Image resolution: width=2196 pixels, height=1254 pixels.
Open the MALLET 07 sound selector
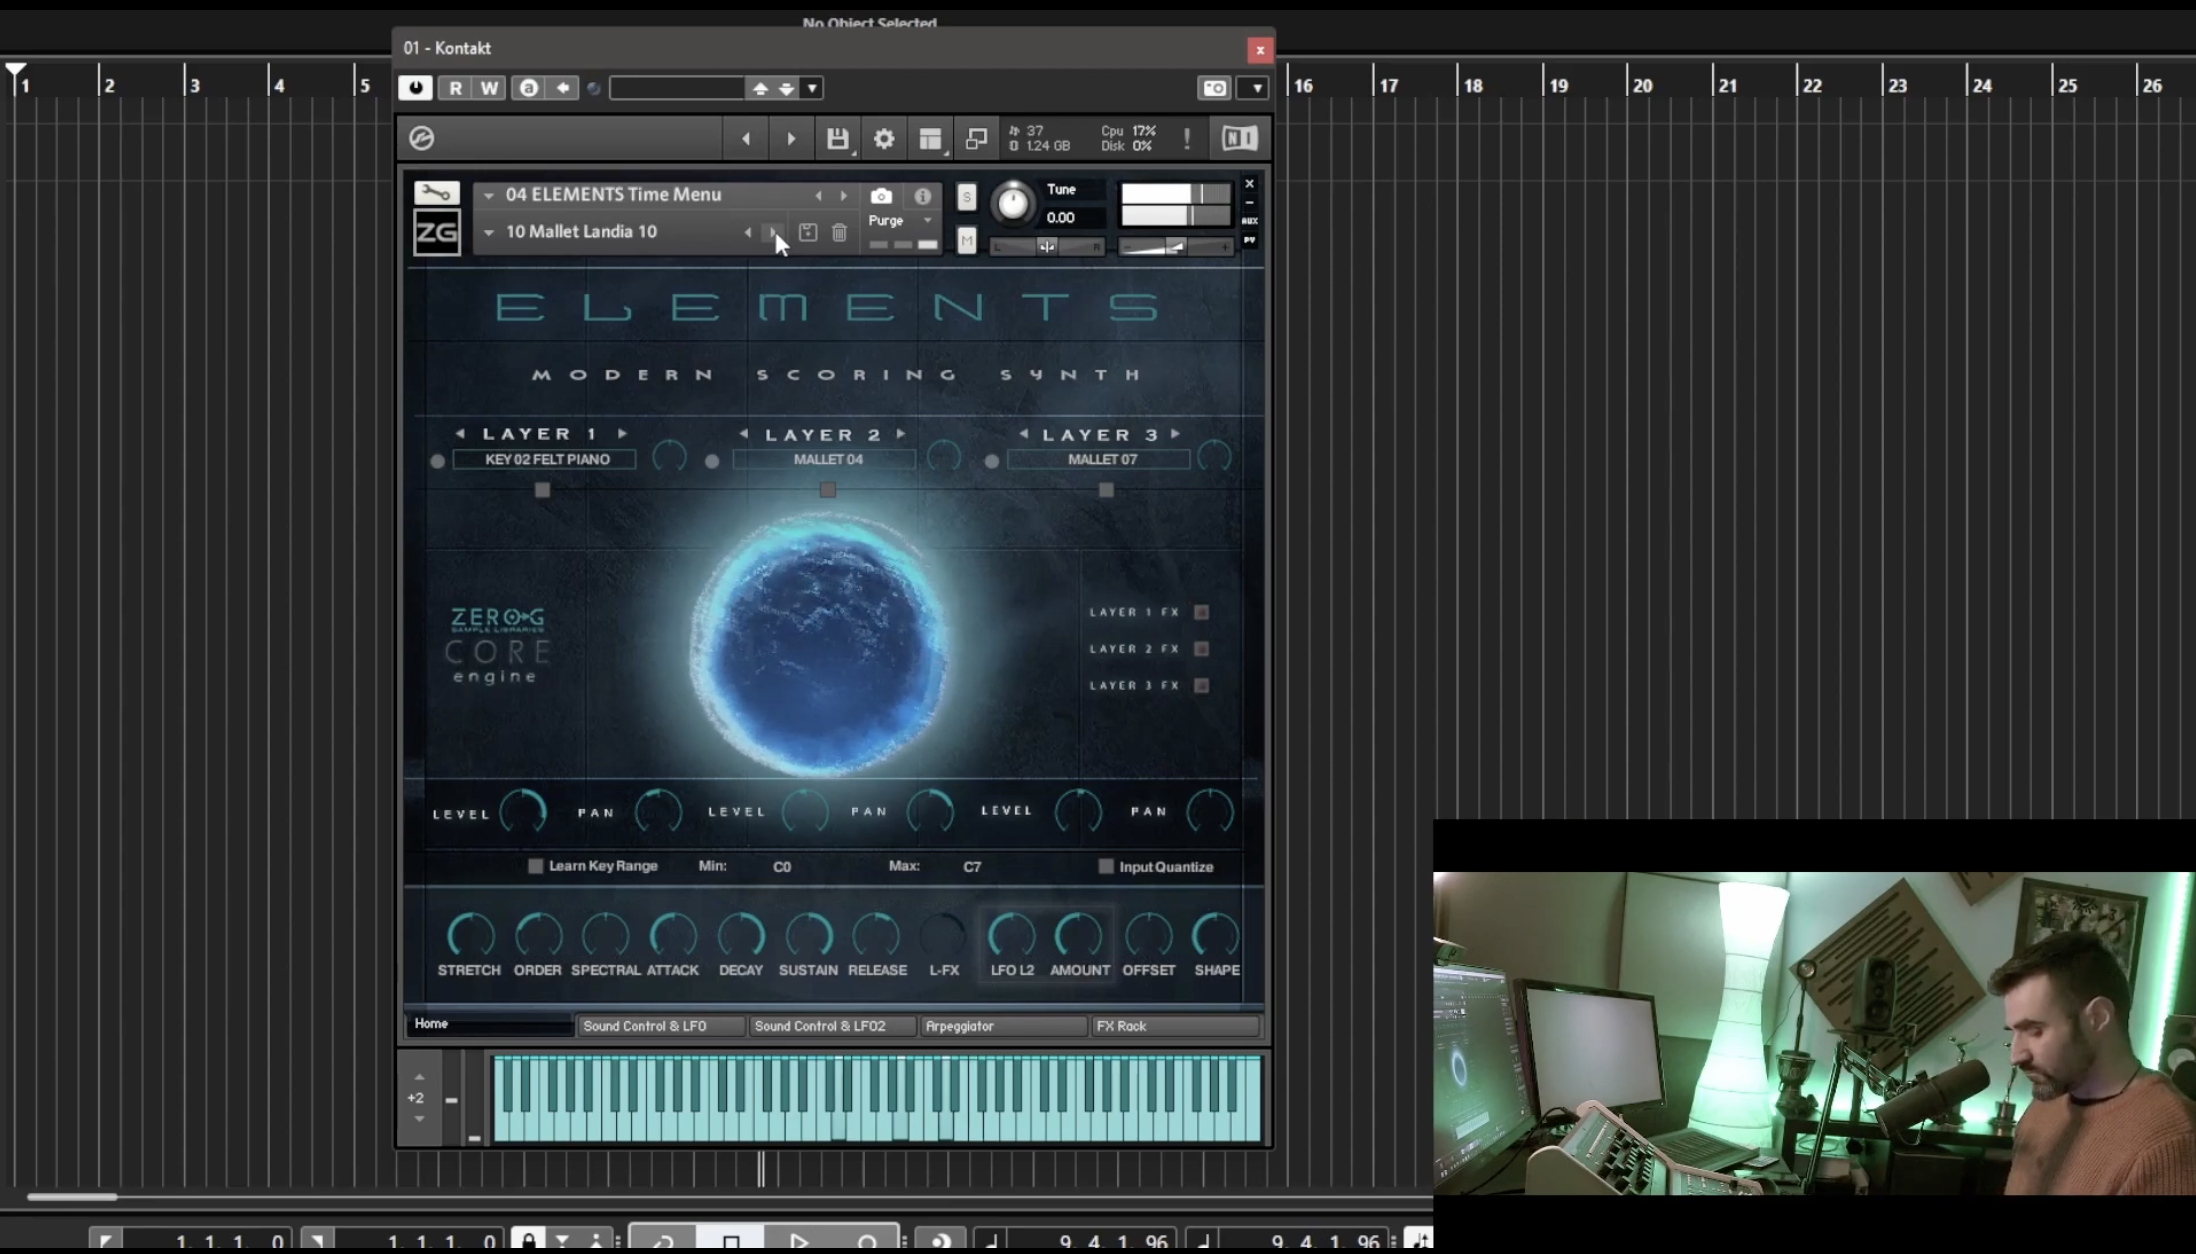click(x=1099, y=459)
